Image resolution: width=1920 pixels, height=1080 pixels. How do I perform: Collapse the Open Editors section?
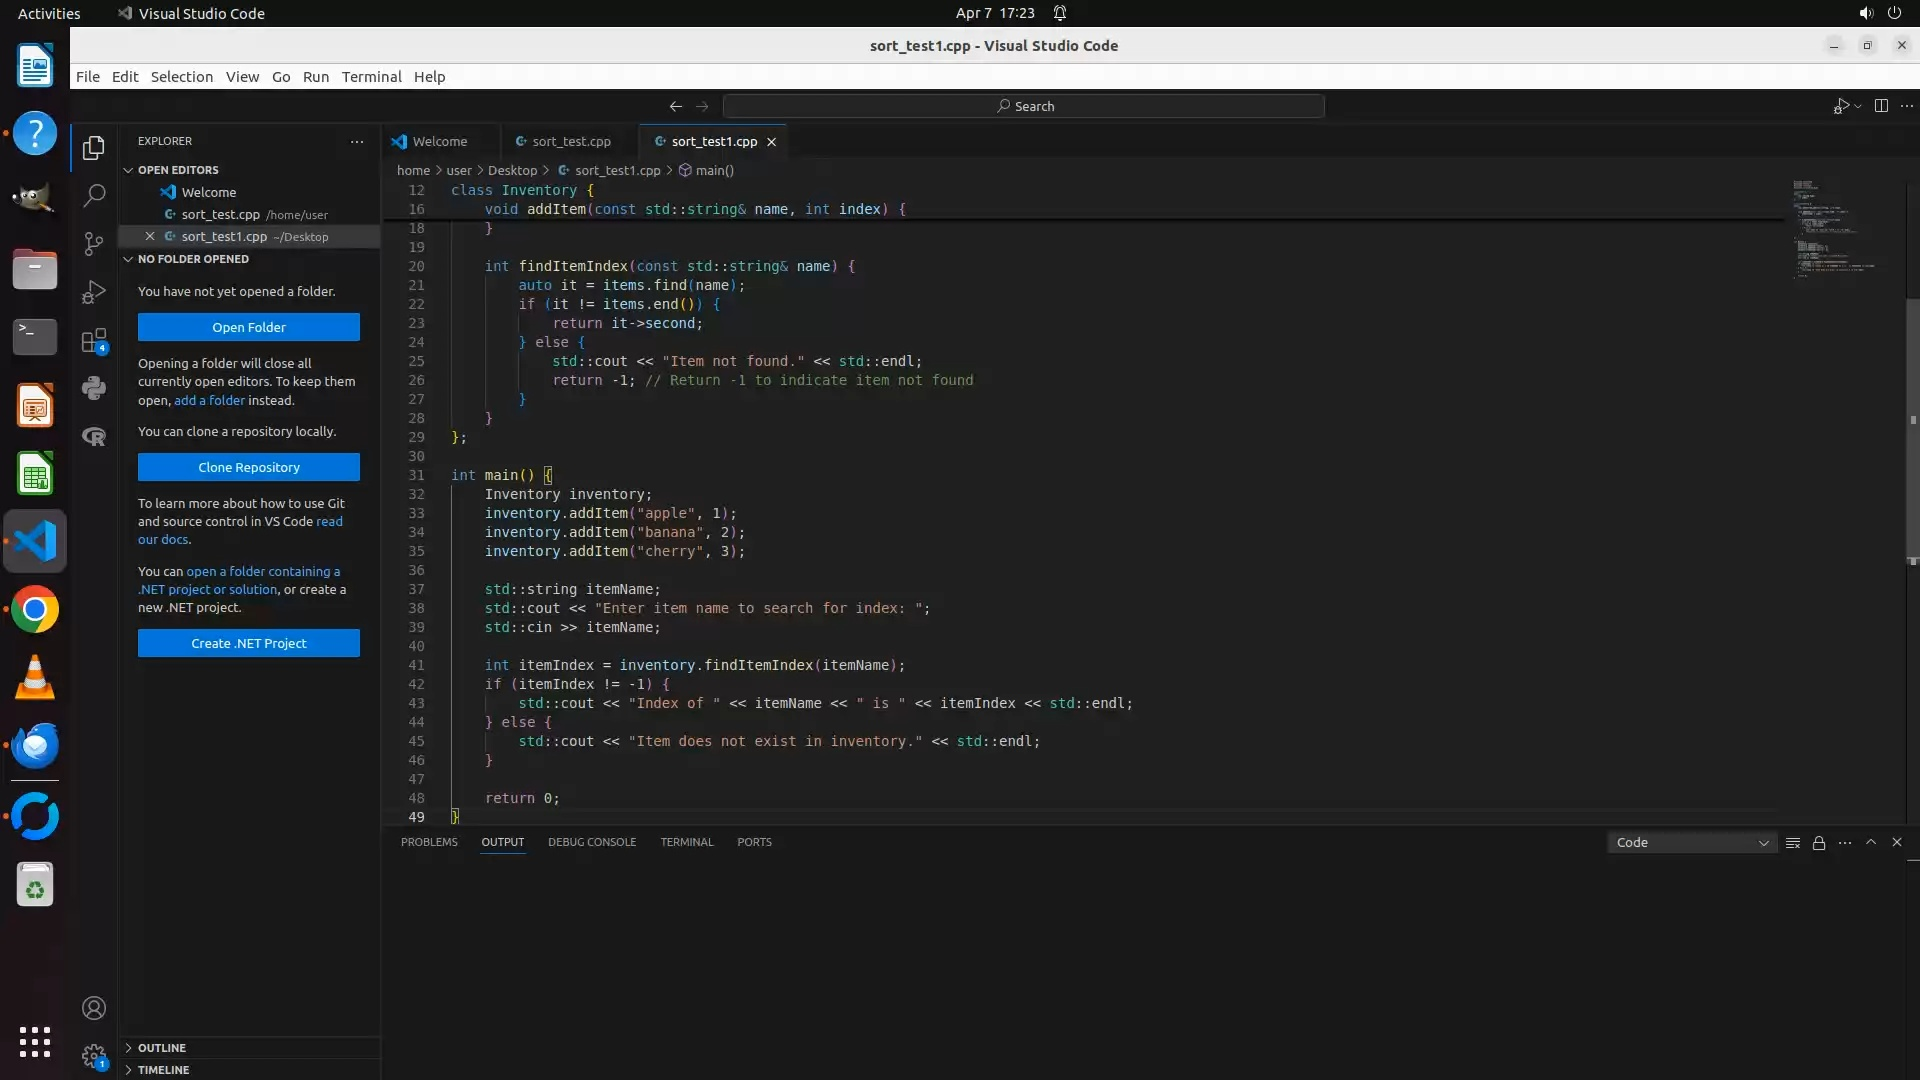pyautogui.click(x=178, y=170)
